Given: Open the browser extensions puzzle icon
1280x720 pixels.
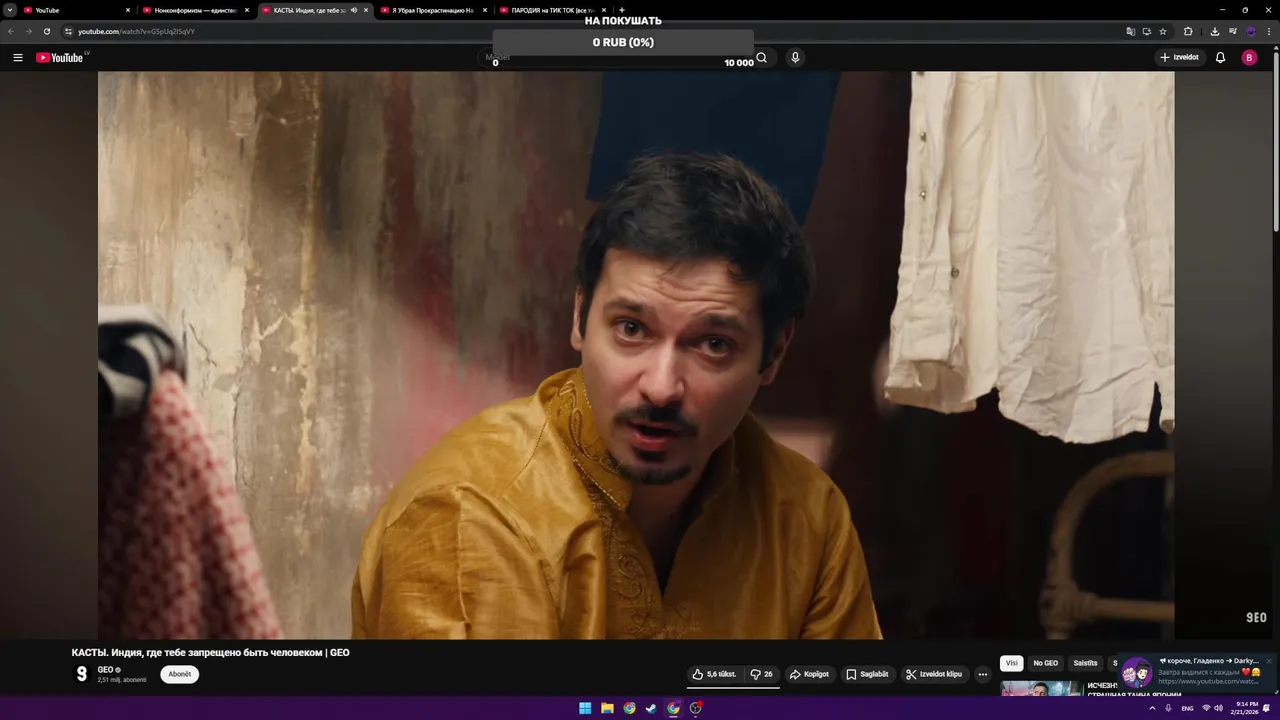Looking at the screenshot, I should coord(1188,31).
